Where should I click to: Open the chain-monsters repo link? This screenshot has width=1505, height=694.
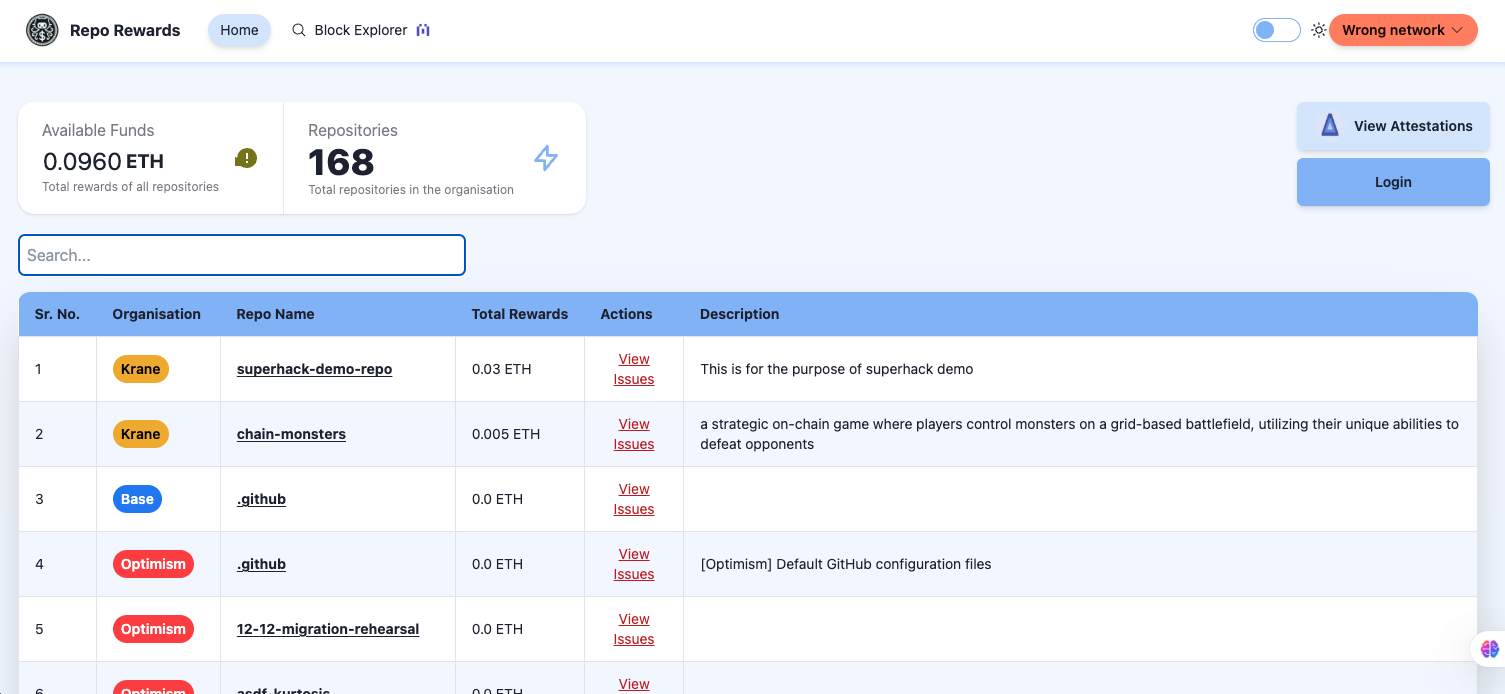(291, 434)
